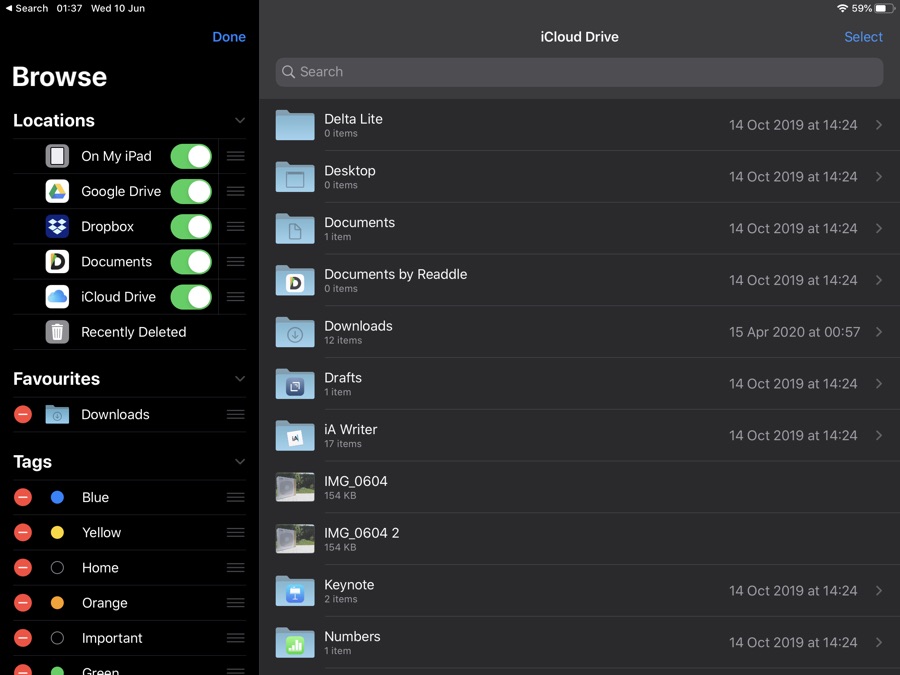
Task: Open Documents folder via its row chevron
Action: pyautogui.click(x=879, y=228)
